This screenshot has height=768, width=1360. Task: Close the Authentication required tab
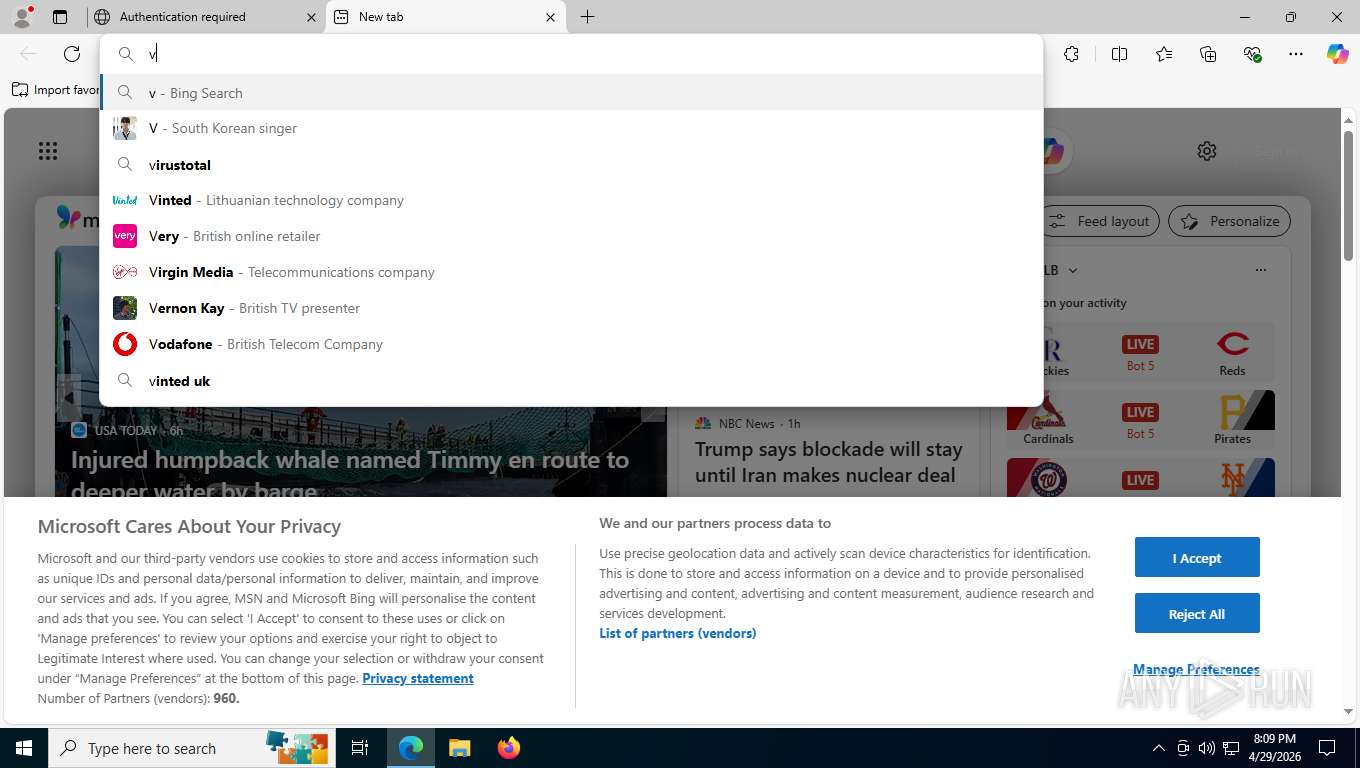click(x=311, y=17)
